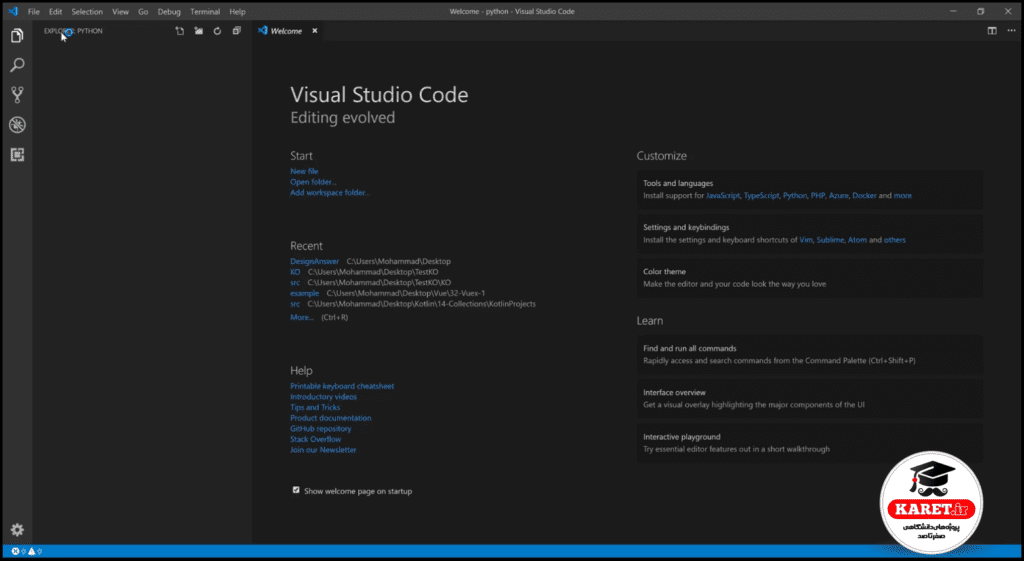The height and width of the screenshot is (561, 1024).
Task: Open Tips and Tricks link
Action: click(315, 407)
